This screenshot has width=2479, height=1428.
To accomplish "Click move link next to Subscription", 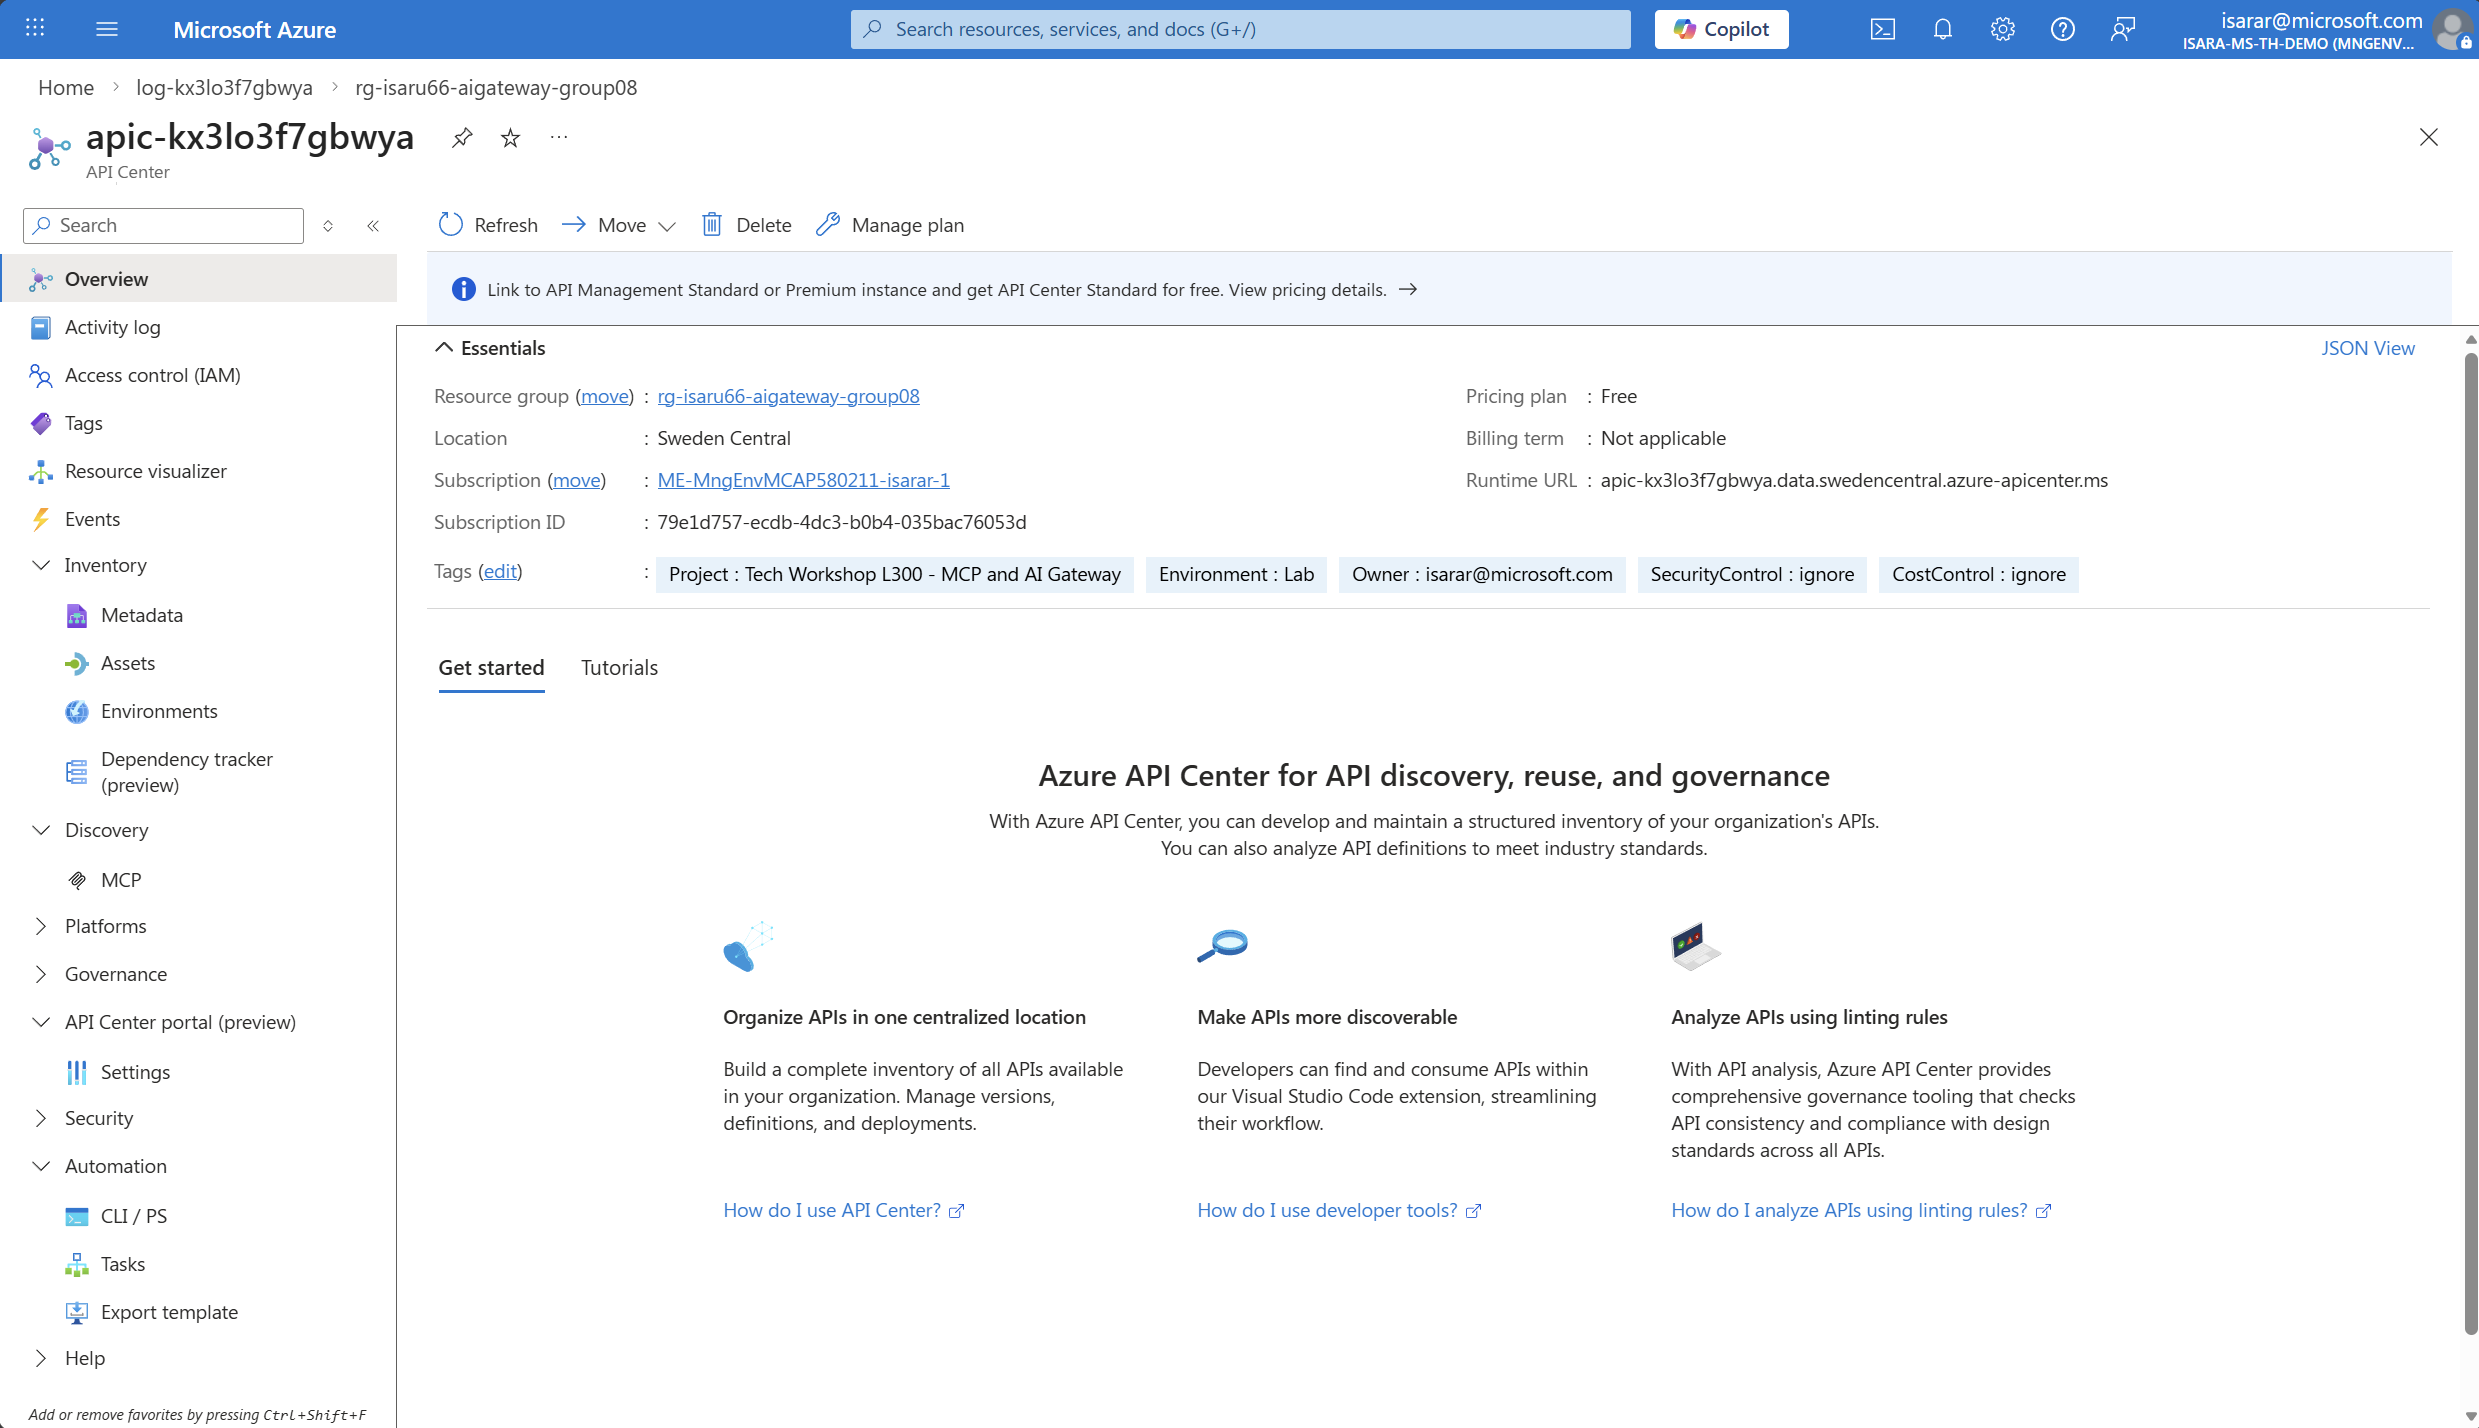I will click(577, 480).
